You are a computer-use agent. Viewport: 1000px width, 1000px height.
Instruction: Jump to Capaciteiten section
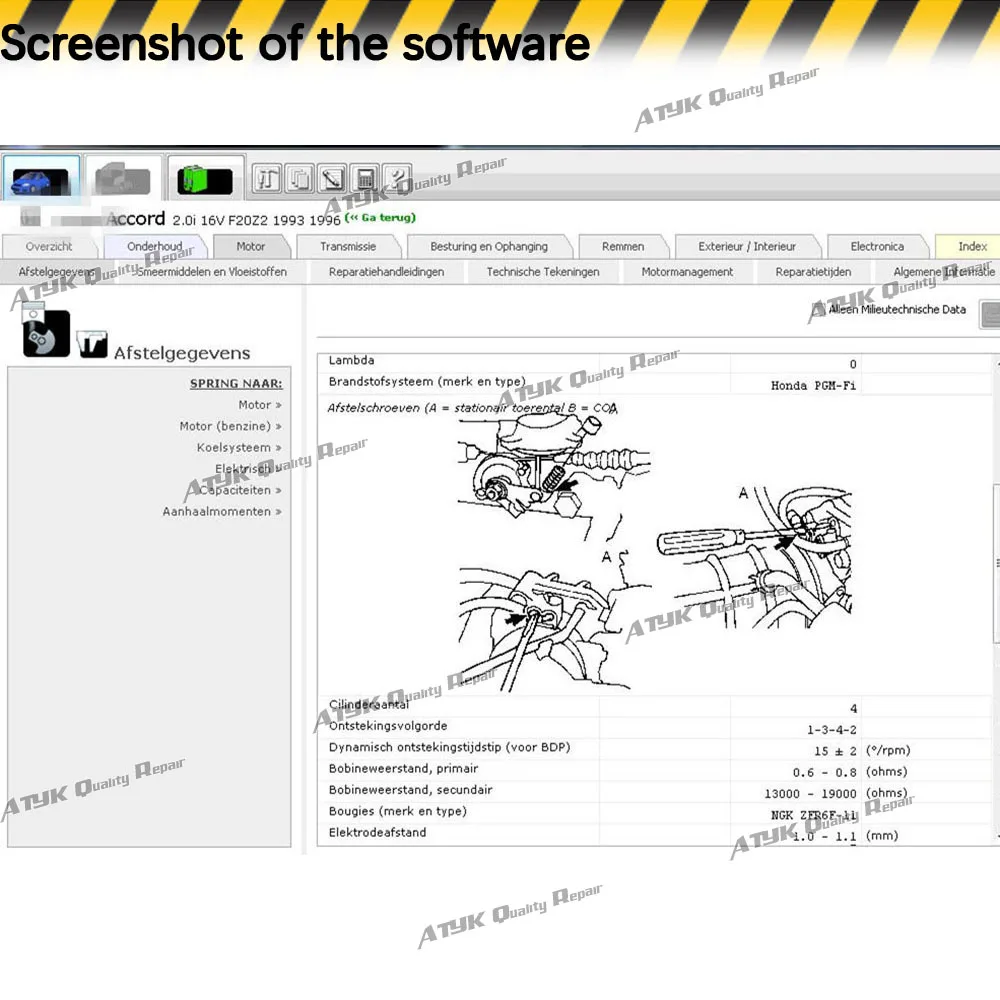[x=239, y=490]
